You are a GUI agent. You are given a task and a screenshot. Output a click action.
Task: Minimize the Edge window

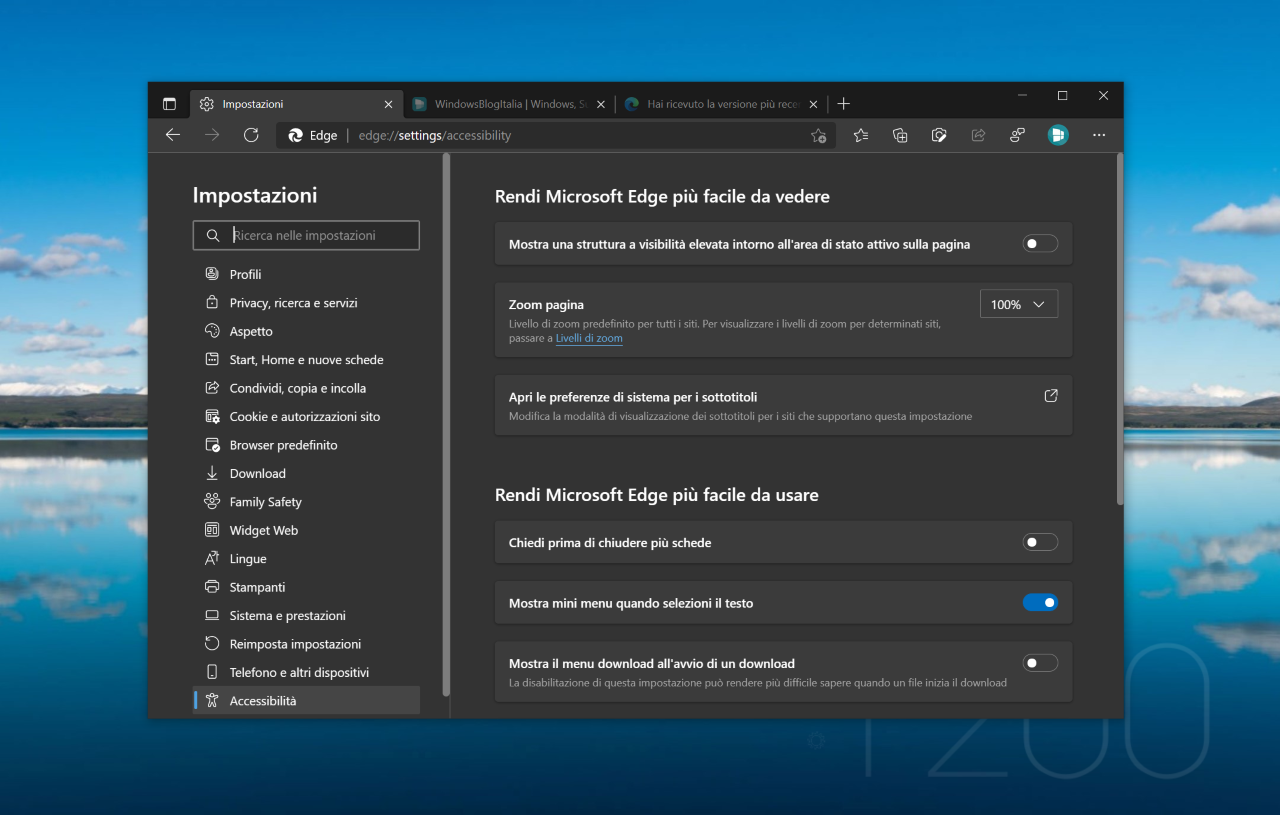click(x=1022, y=96)
